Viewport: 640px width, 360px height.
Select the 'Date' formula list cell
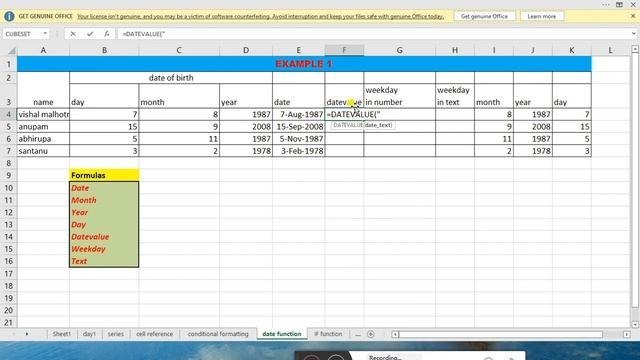coord(104,188)
